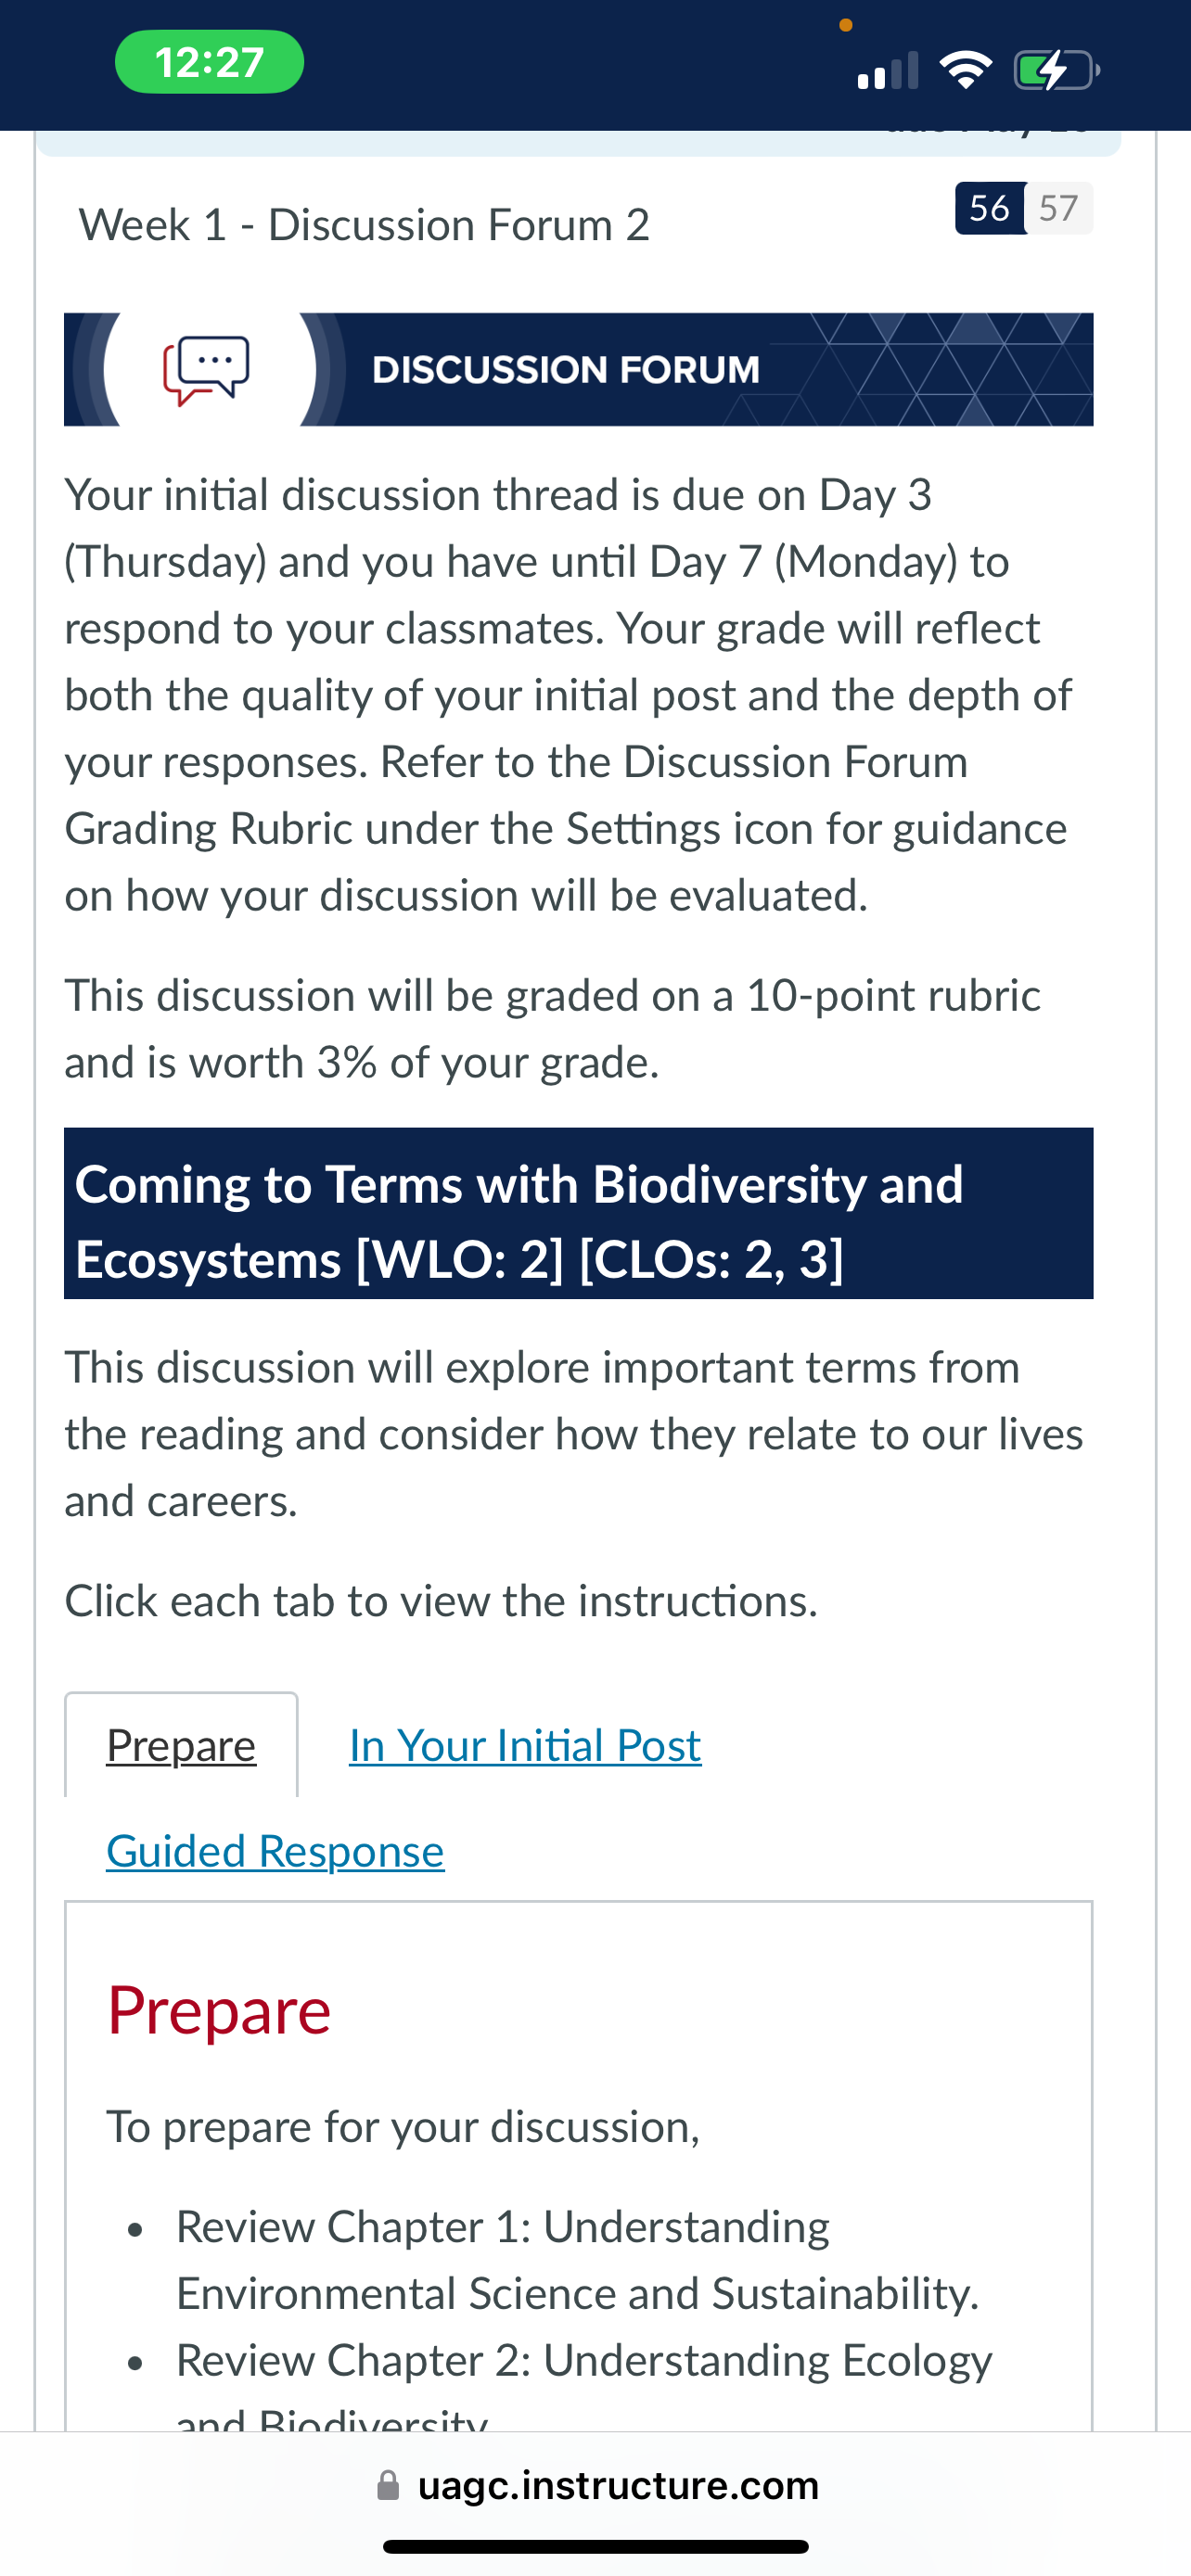The image size is (1191, 2576).
Task: Tap the uagc.instructure.com address bar
Action: [596, 2486]
